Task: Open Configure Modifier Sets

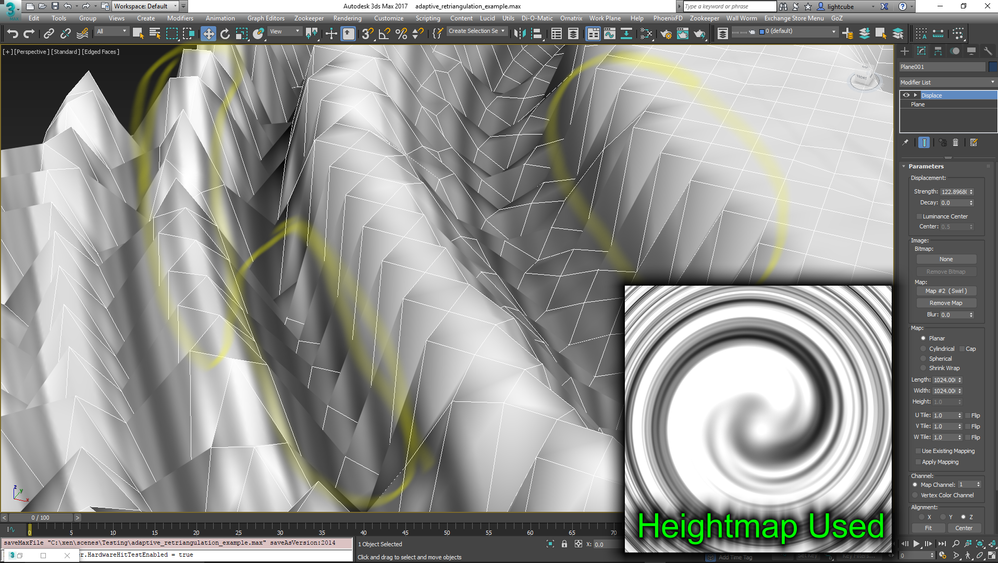Action: tap(973, 142)
